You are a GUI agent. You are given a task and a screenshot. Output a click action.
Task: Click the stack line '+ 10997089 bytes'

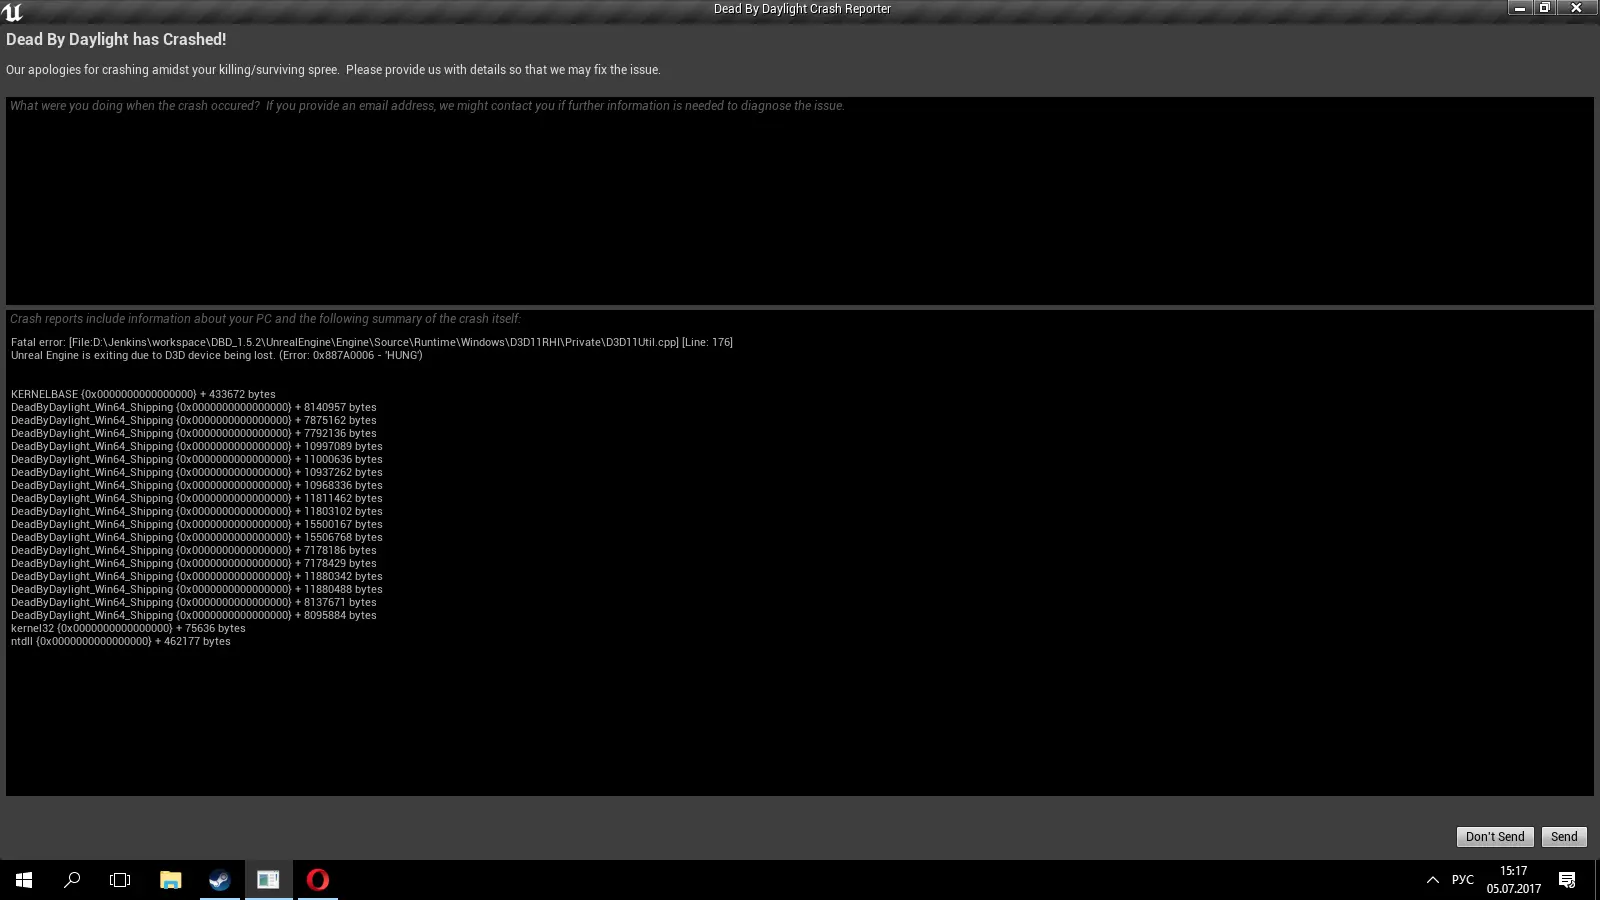(197, 446)
